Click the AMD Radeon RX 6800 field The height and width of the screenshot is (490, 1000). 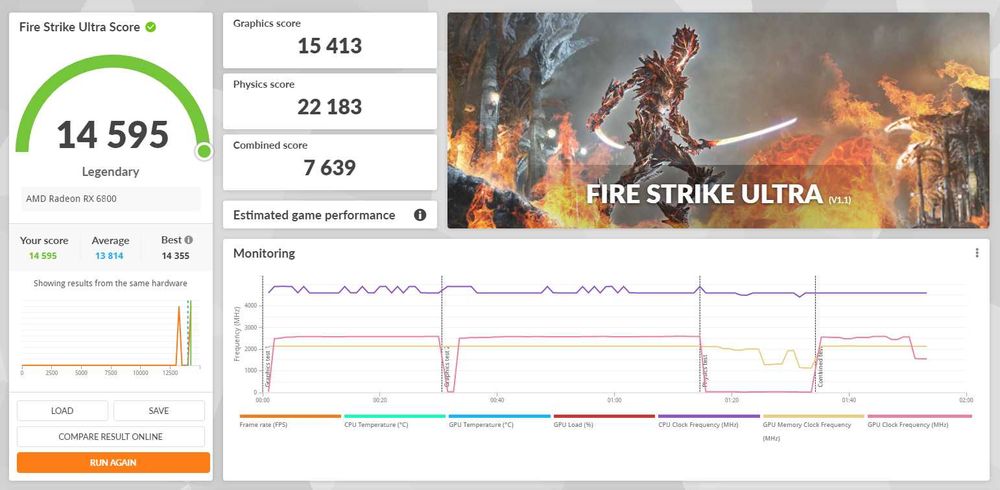pyautogui.click(x=111, y=198)
